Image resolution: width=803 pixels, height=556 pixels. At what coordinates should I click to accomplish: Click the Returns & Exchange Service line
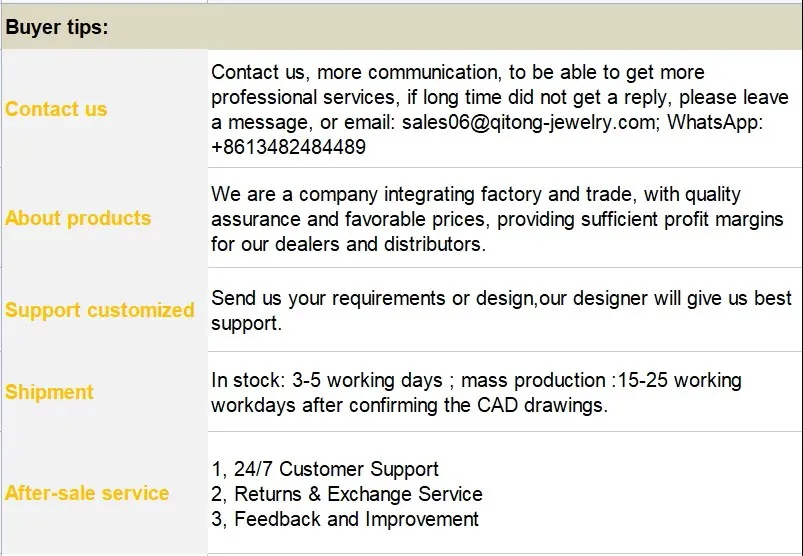point(347,494)
